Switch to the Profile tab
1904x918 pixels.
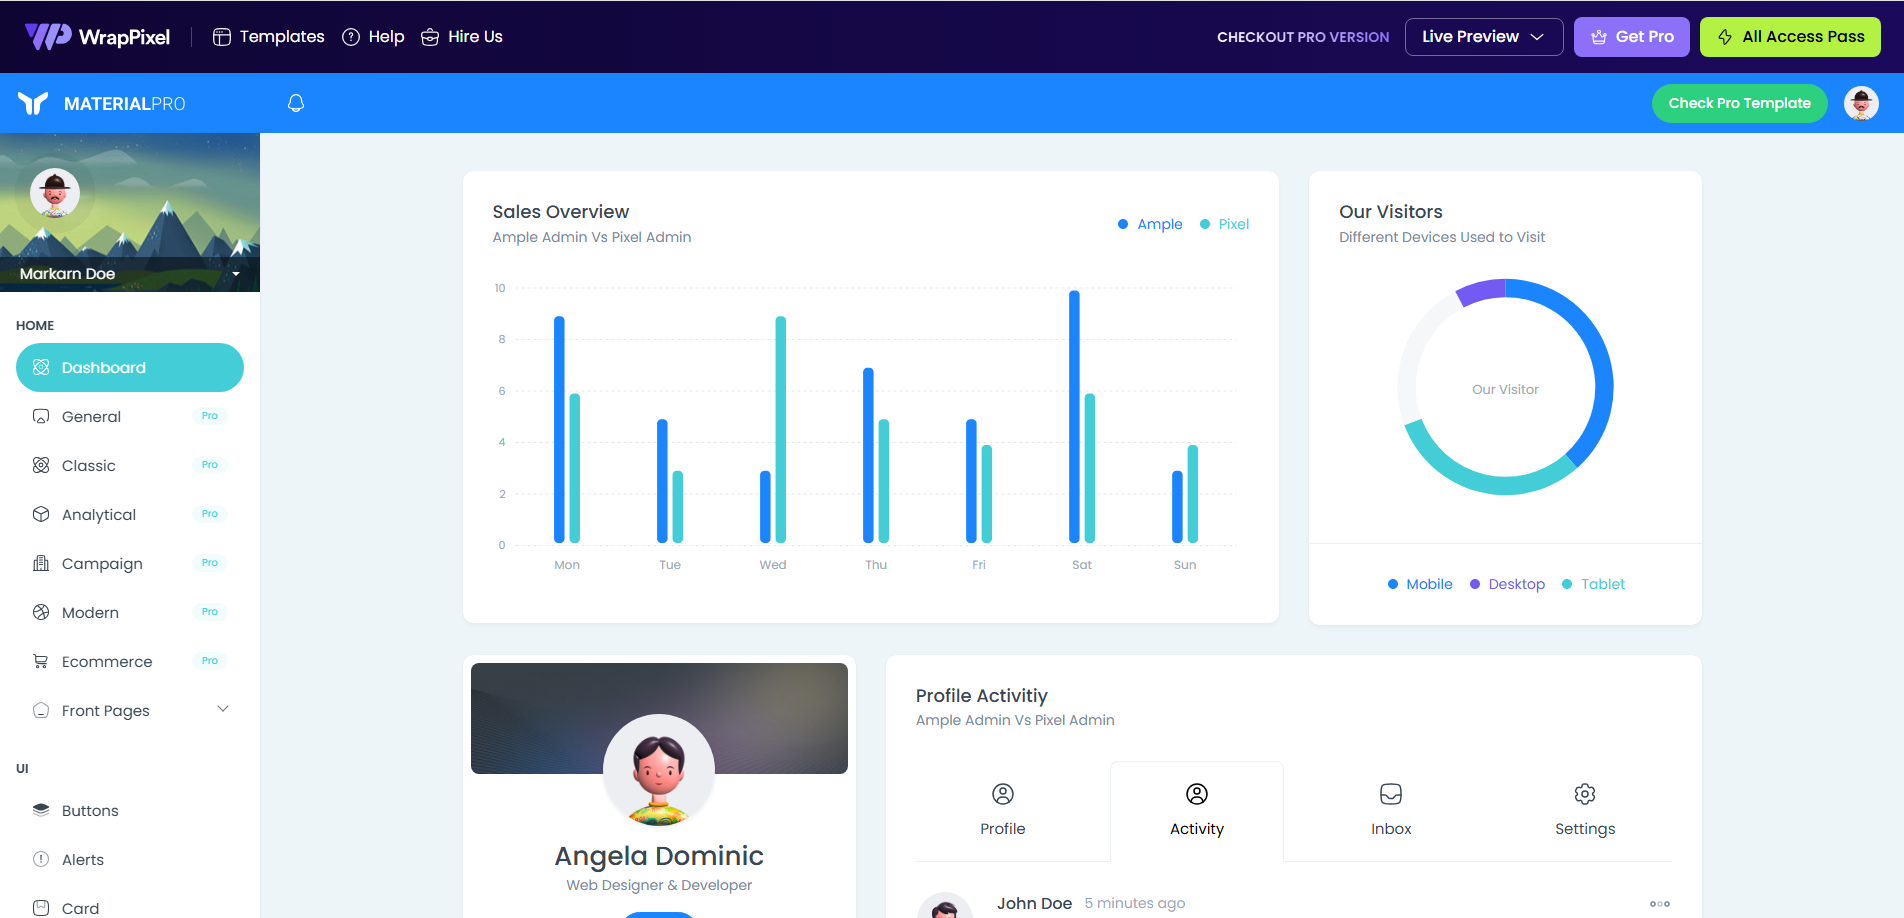tap(1003, 811)
